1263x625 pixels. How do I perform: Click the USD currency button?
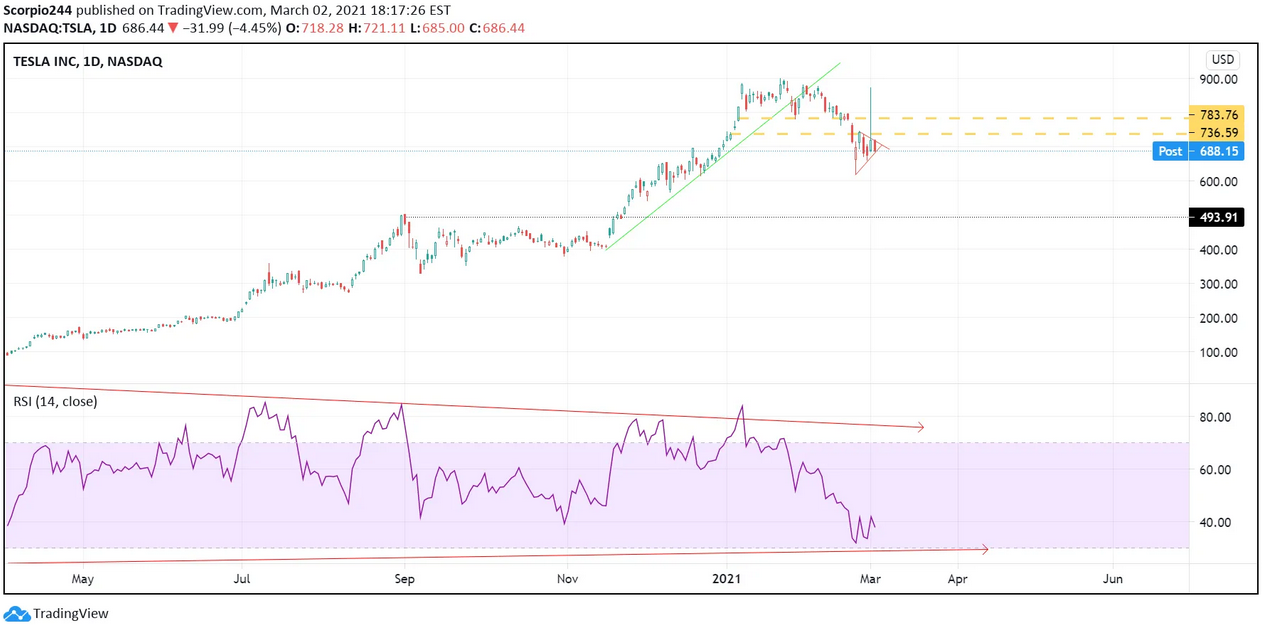pyautogui.click(x=1222, y=59)
